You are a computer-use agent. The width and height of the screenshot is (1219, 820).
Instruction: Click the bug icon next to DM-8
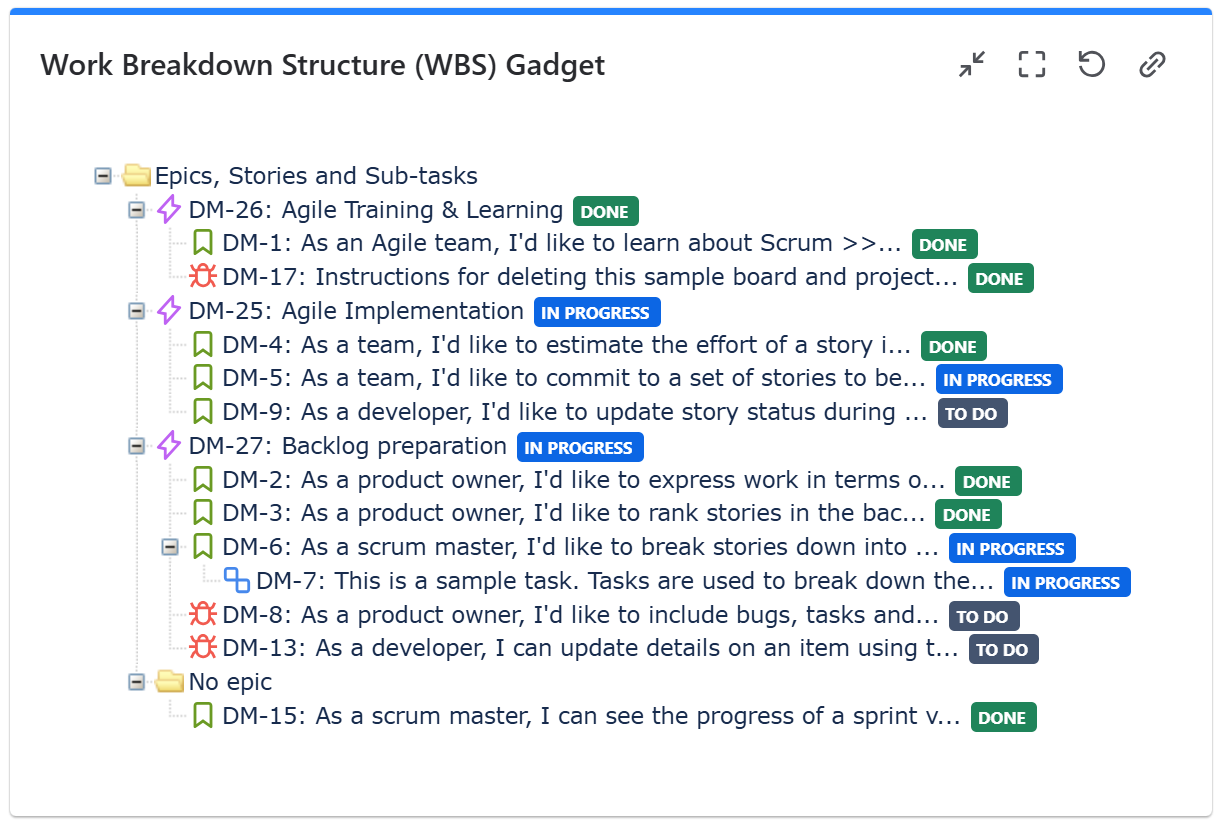click(x=203, y=614)
